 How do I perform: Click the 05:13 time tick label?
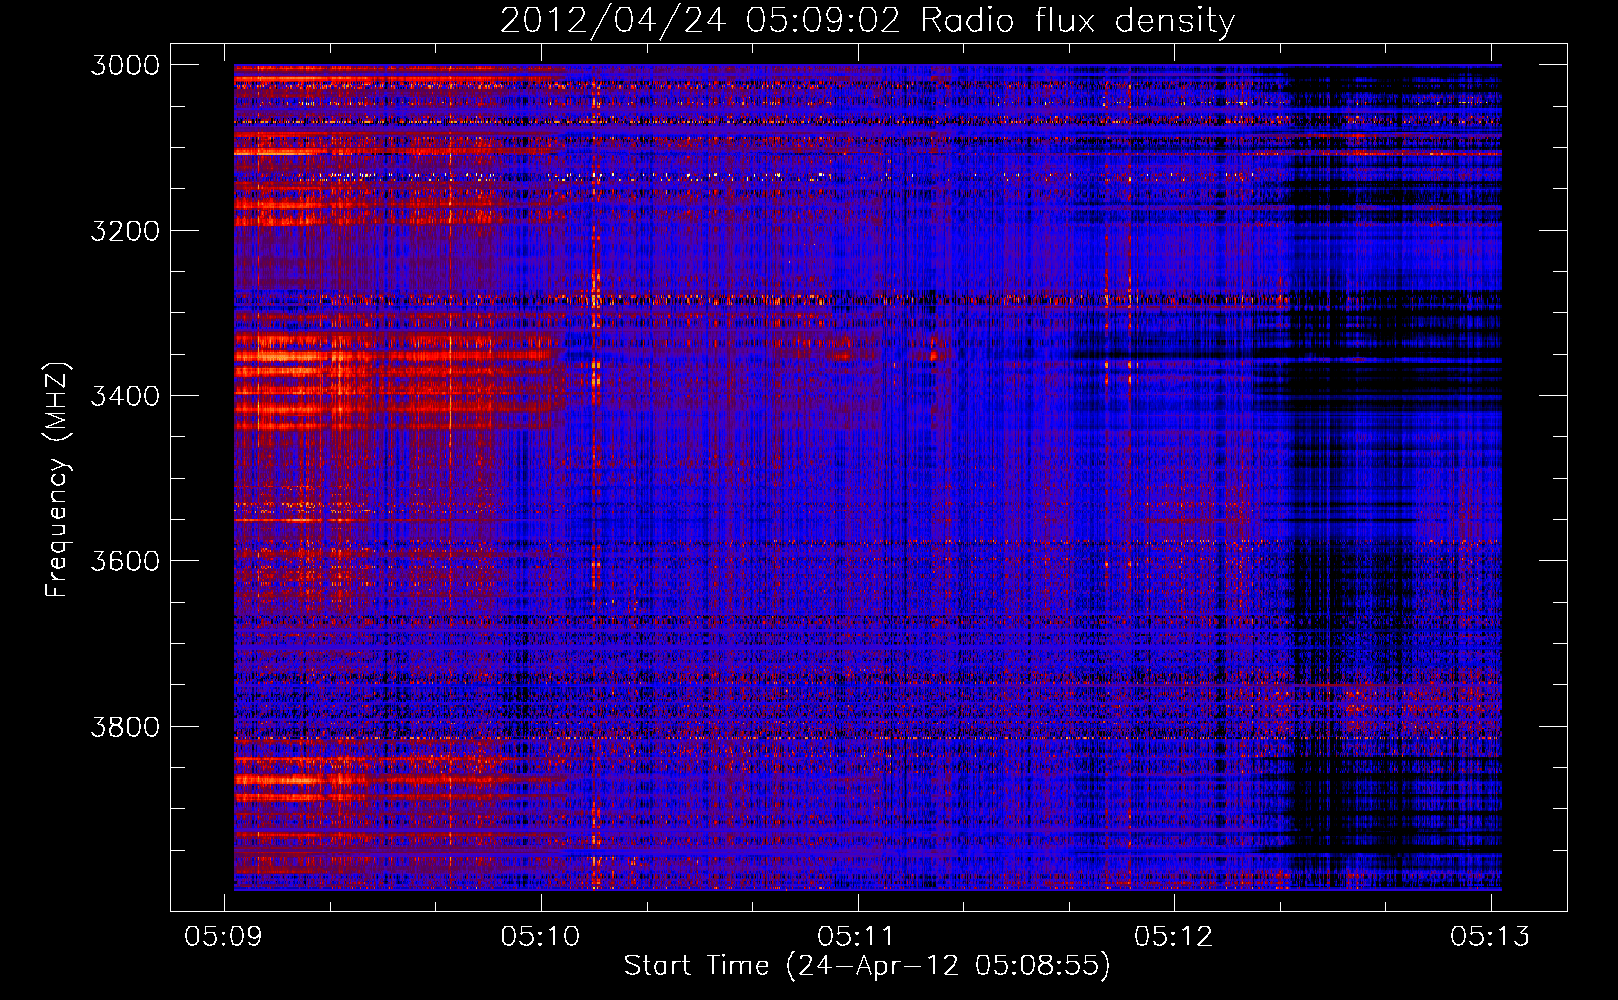coord(1490,936)
